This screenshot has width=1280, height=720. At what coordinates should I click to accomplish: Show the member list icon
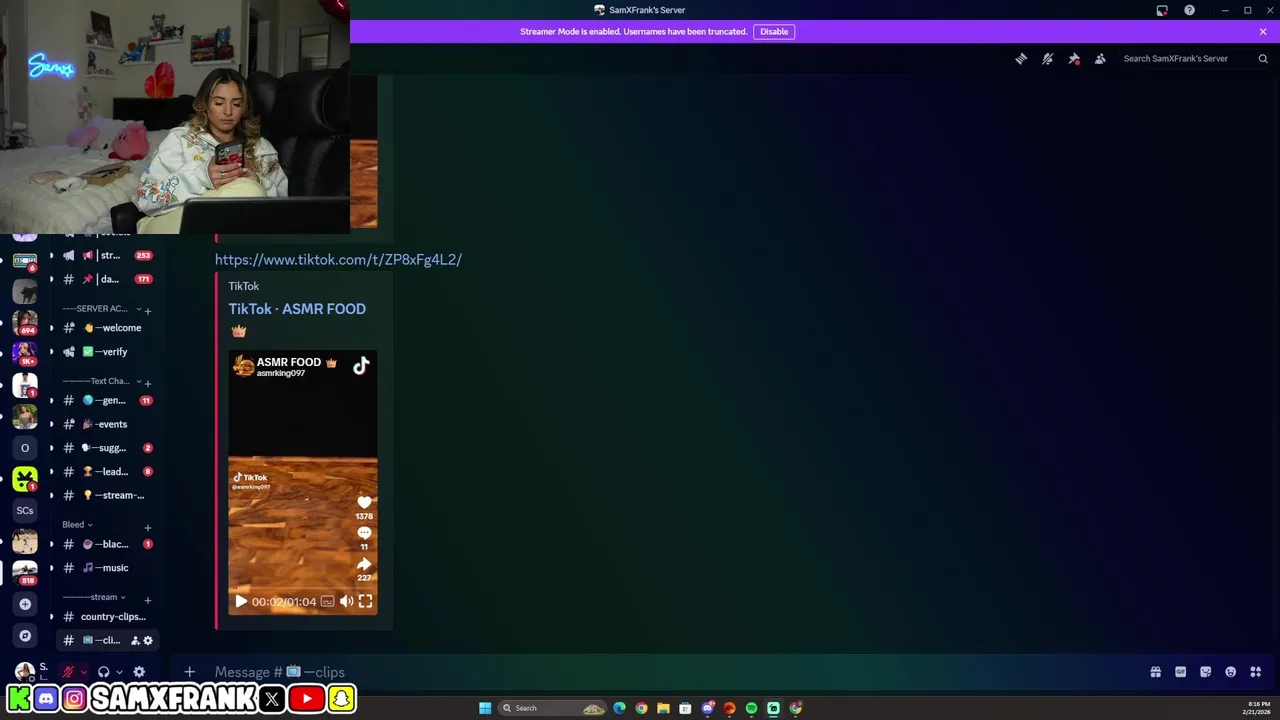click(x=1100, y=59)
